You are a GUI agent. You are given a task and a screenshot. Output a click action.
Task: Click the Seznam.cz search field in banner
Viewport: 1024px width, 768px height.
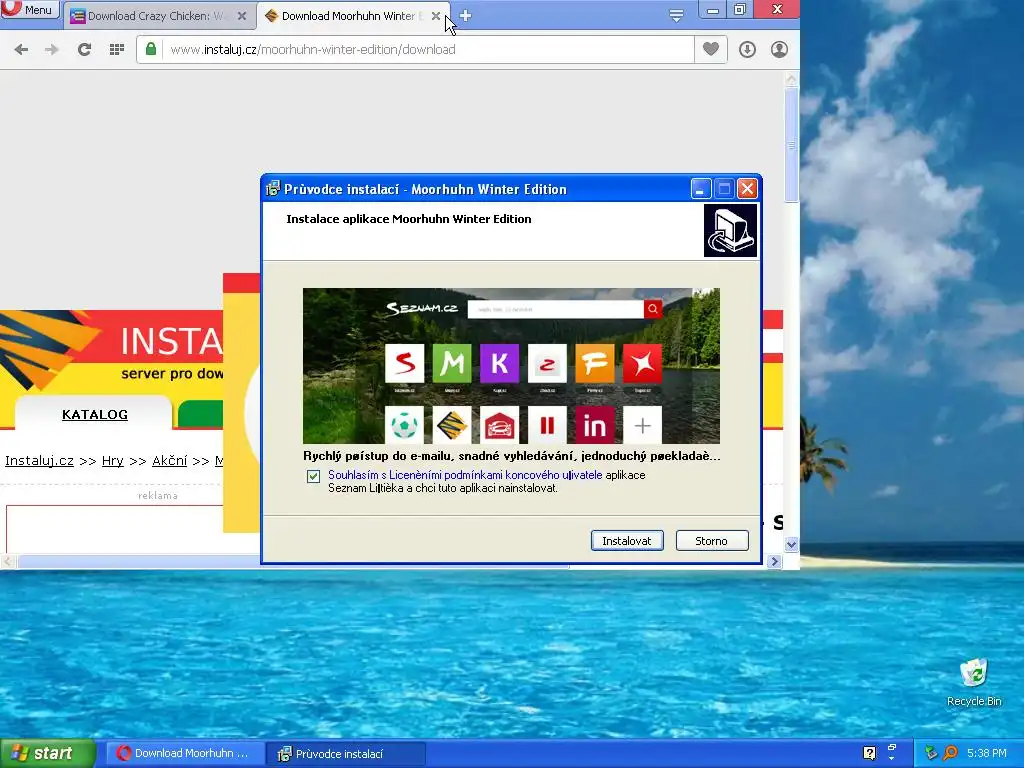556,309
